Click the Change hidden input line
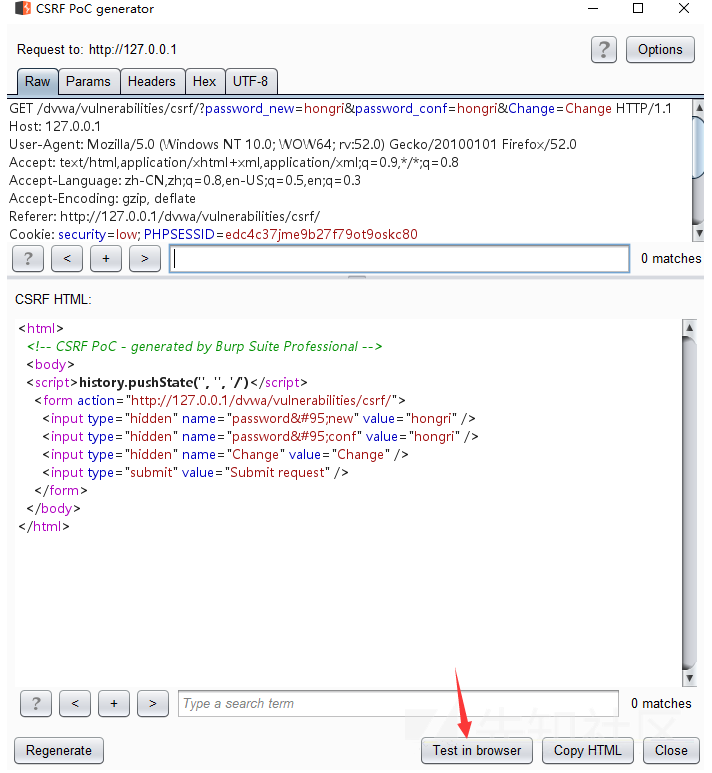The width and height of the screenshot is (712, 773). click(x=225, y=455)
